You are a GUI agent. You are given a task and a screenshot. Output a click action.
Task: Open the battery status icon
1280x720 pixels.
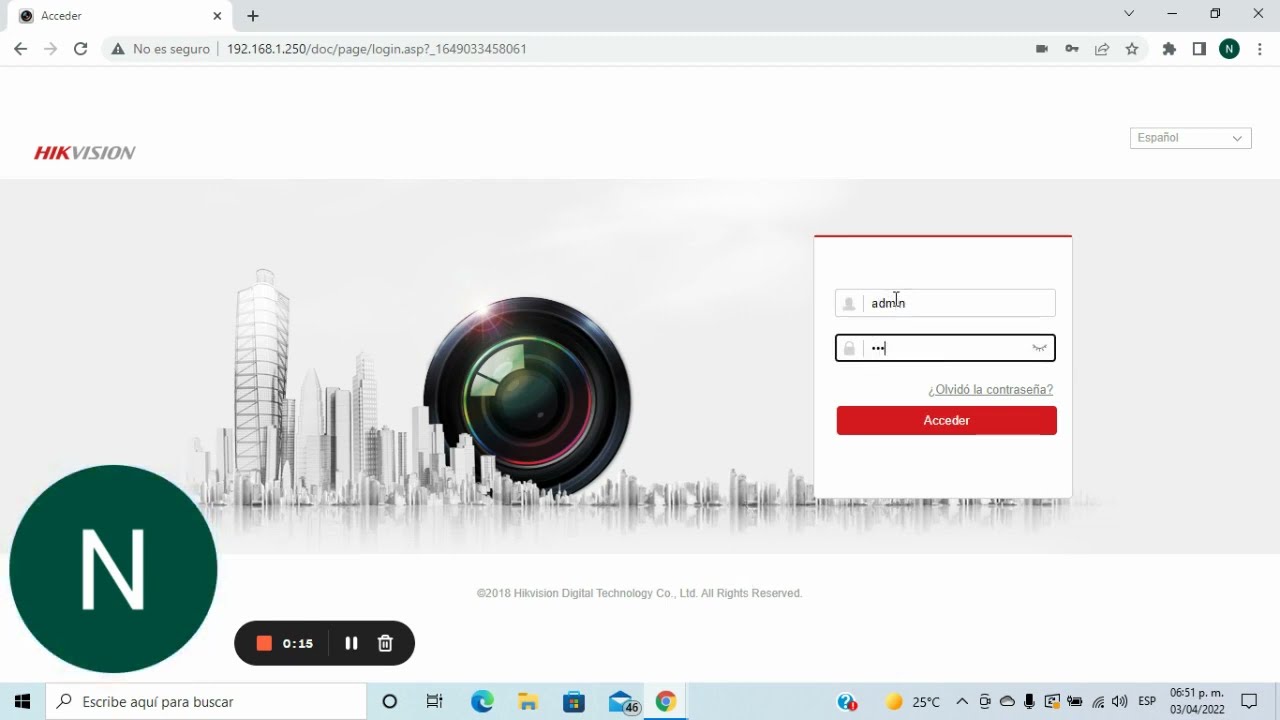coord(1075,702)
